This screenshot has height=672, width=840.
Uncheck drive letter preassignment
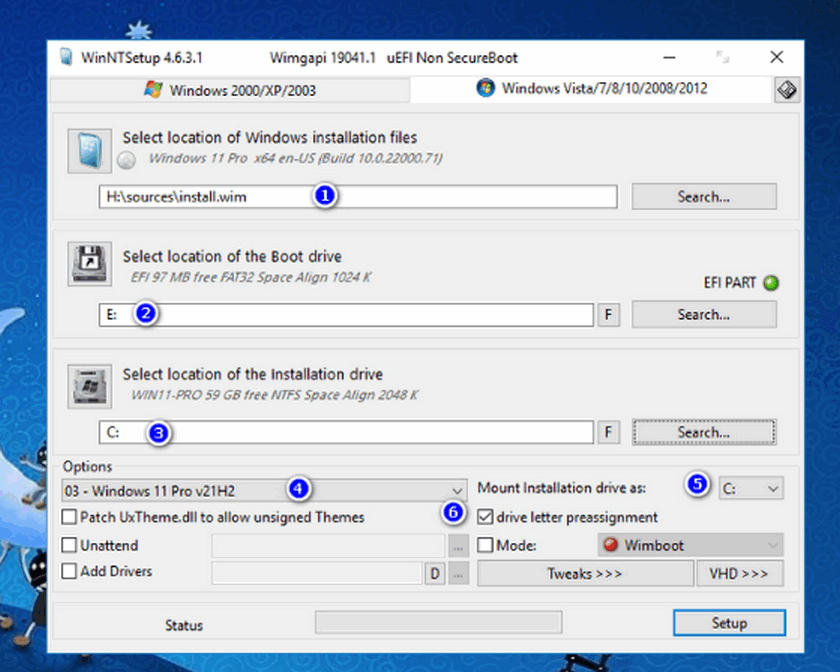[x=485, y=517]
